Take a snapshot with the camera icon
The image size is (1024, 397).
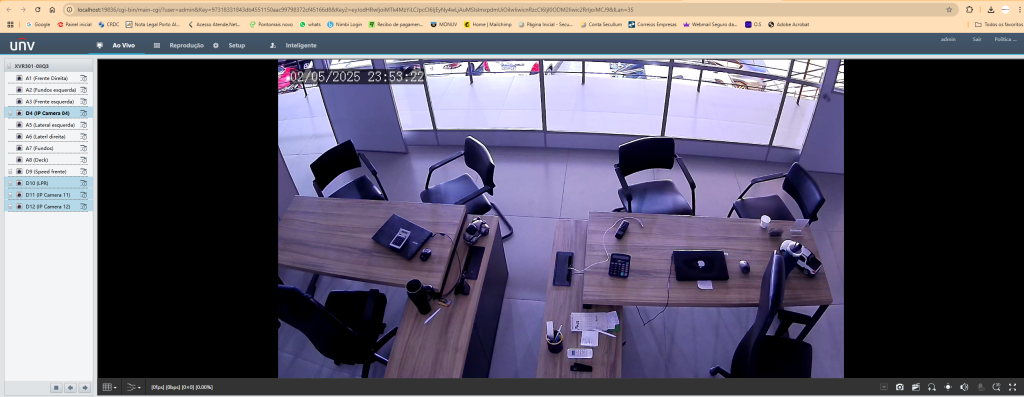(900, 387)
